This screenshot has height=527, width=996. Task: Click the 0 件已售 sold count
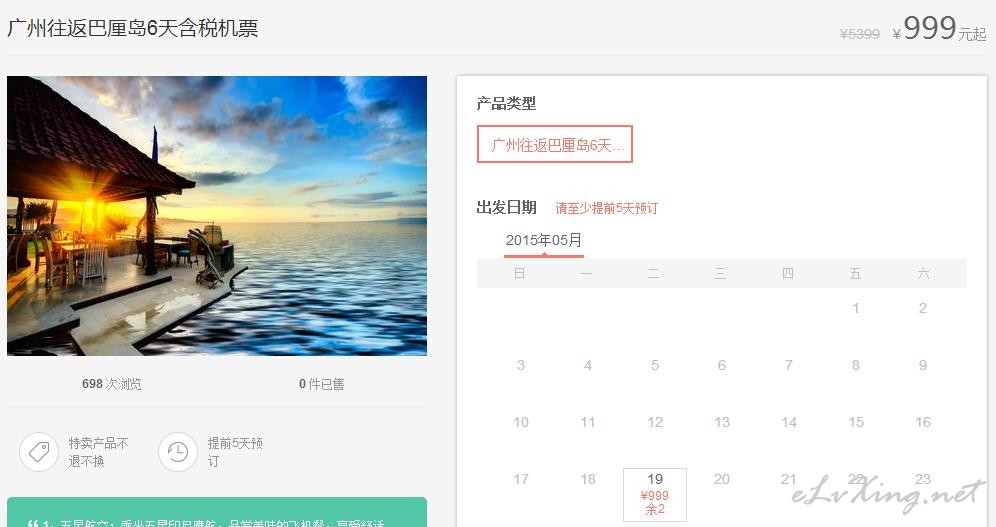tap(321, 384)
